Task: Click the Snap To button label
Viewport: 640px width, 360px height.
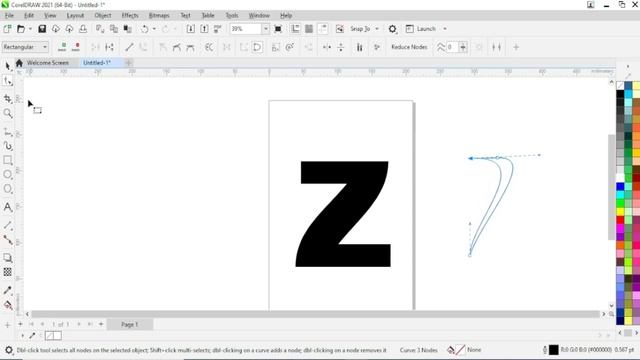Action: (x=360, y=29)
